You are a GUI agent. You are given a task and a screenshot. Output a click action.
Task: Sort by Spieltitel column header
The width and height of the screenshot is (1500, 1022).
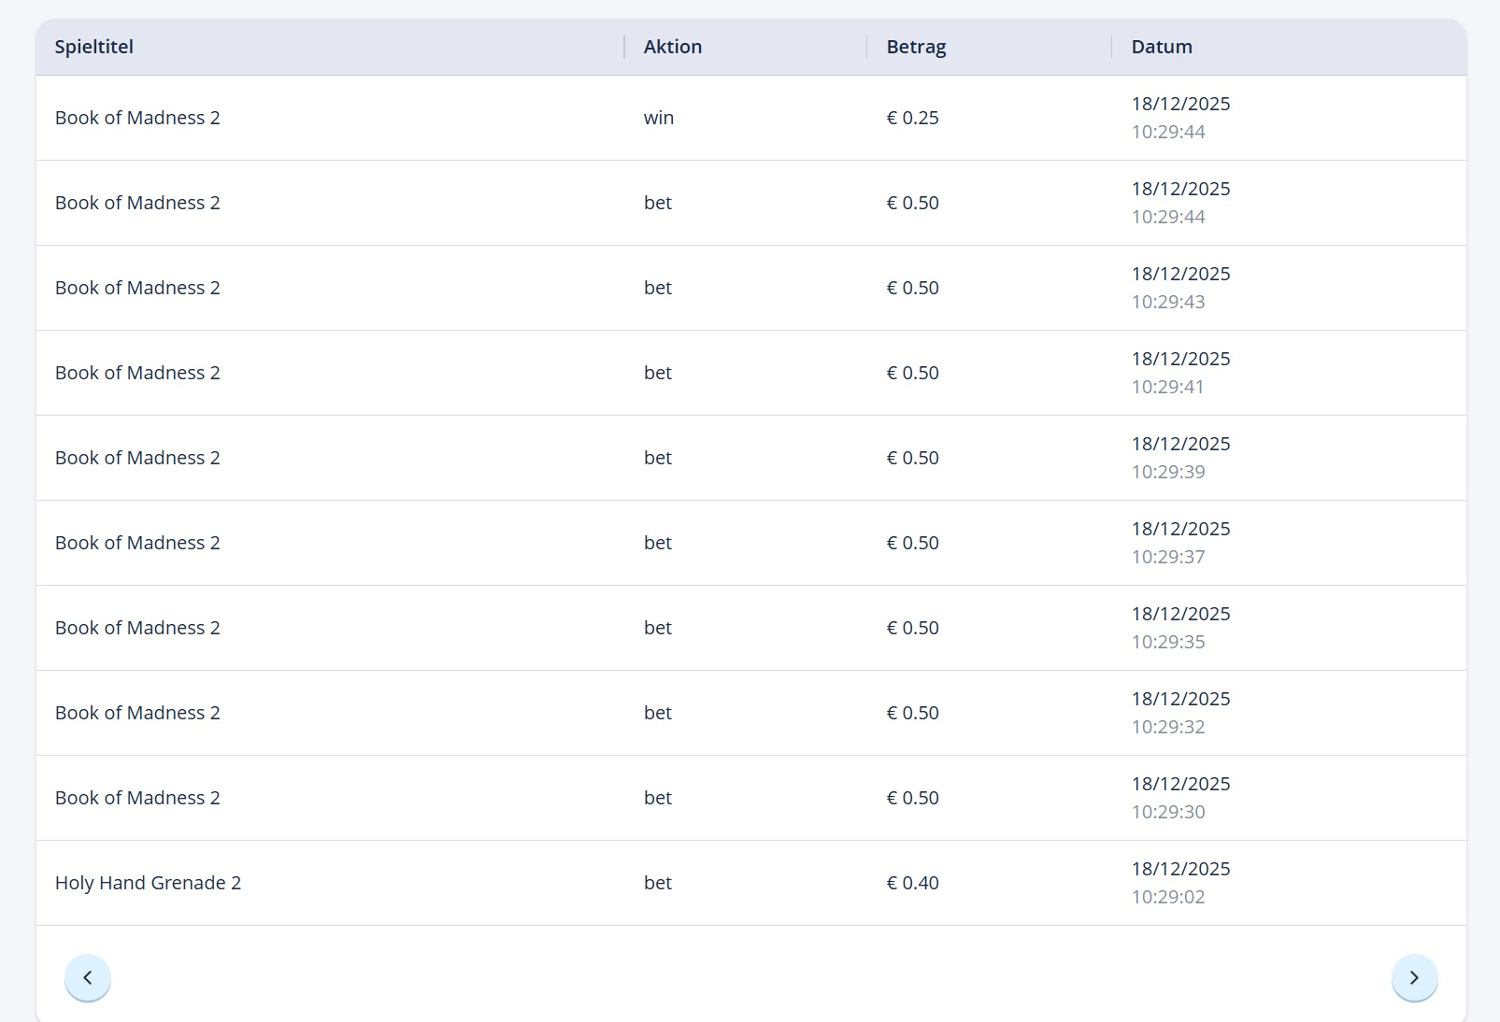[x=94, y=47]
